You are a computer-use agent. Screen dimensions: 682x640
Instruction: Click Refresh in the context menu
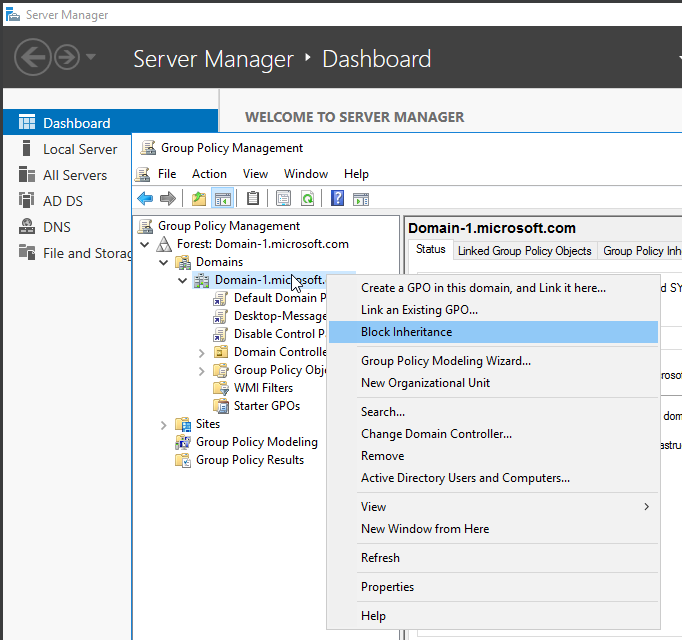coord(493,558)
